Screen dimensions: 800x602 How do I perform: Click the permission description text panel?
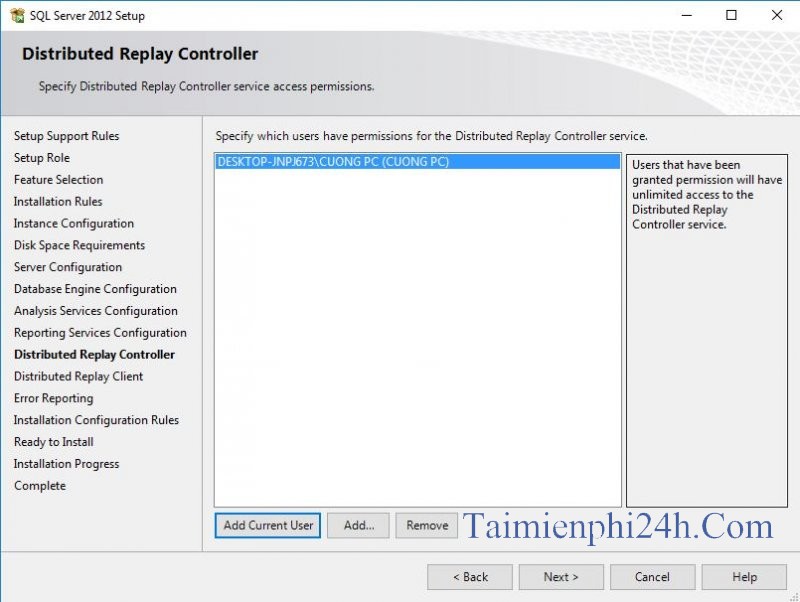click(707, 331)
